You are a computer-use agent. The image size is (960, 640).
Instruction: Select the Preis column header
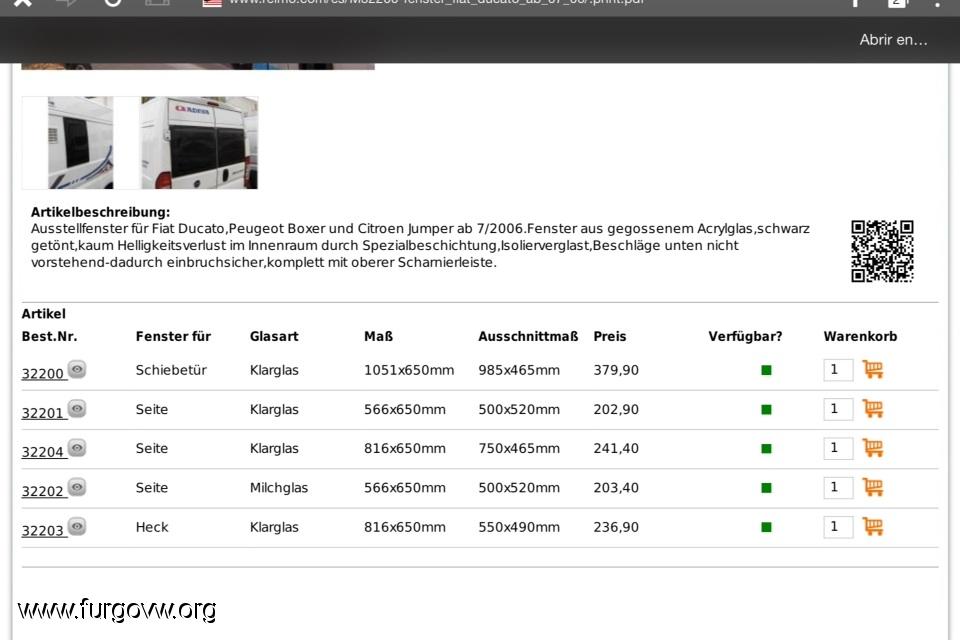pos(610,336)
